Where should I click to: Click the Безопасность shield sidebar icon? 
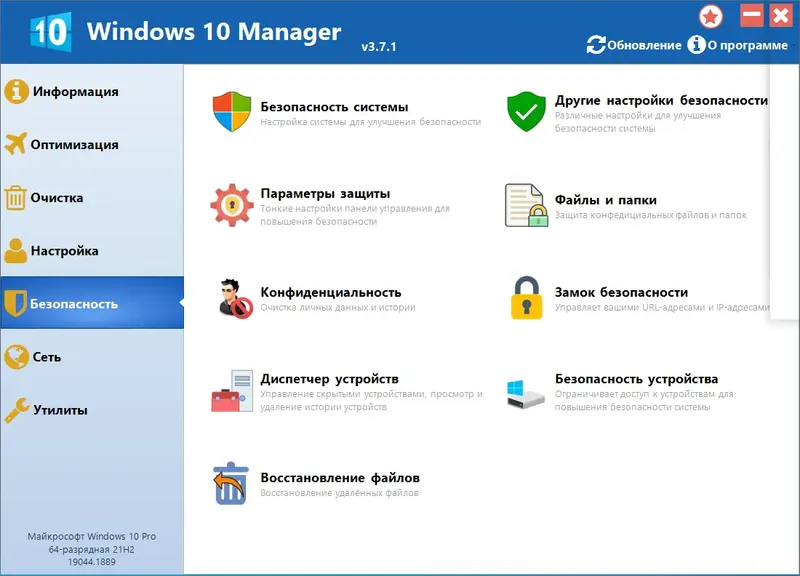pos(15,304)
